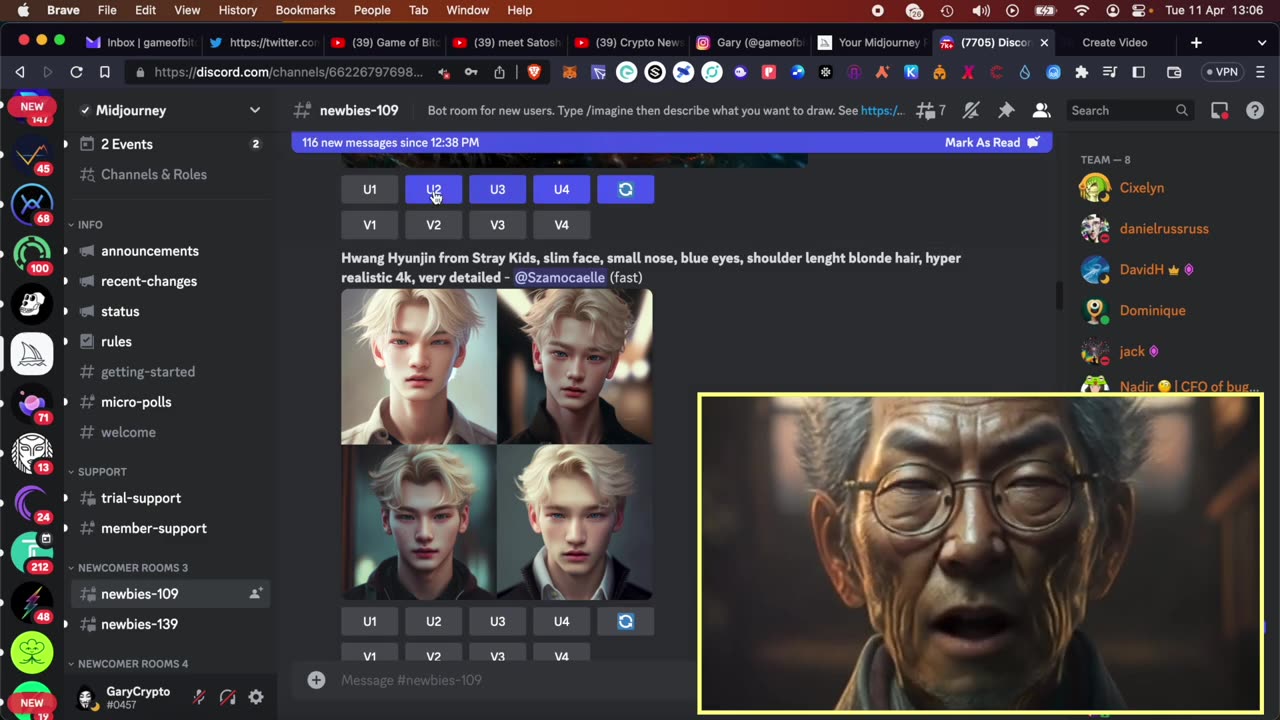Open the Bookmarks menu

(305, 10)
